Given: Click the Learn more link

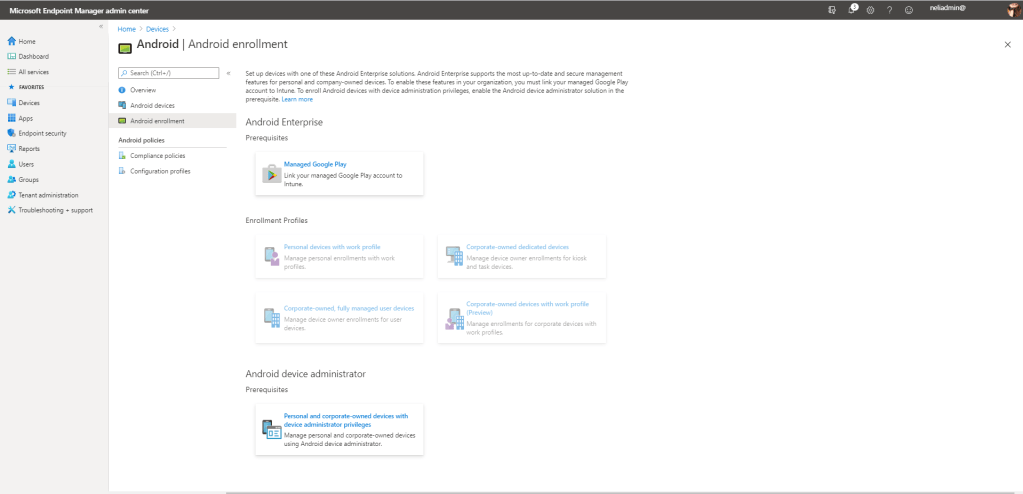Looking at the screenshot, I should coord(297,99).
